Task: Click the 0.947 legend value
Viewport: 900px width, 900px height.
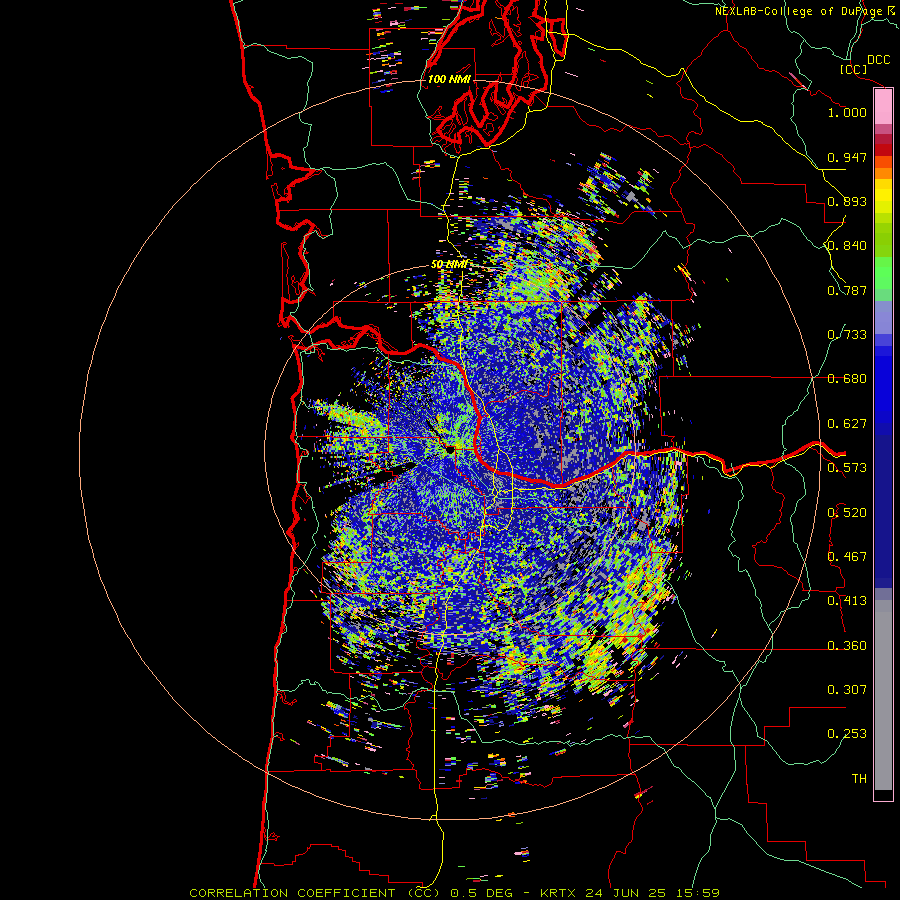Action: click(847, 157)
